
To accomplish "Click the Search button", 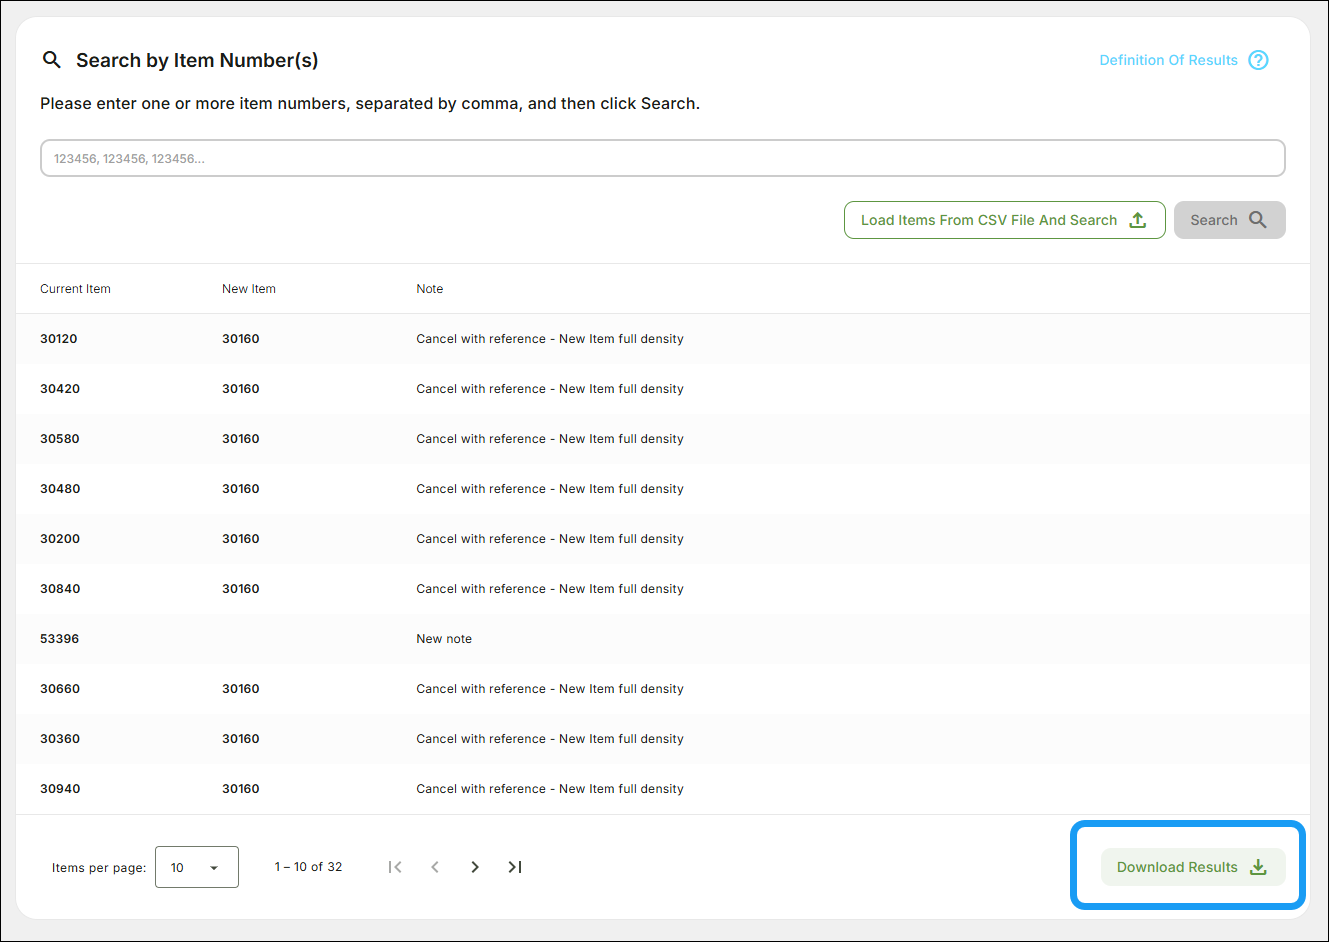I will click(1229, 220).
